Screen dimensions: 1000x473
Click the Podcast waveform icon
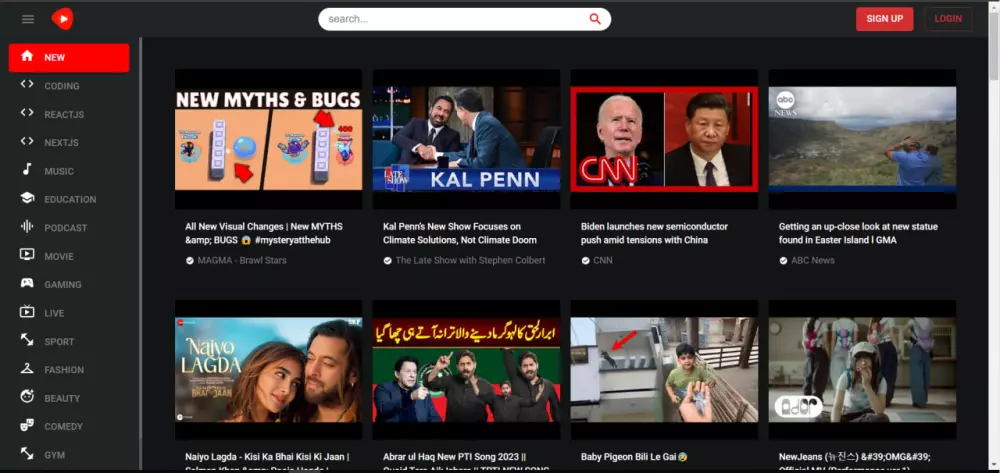[x=27, y=226]
